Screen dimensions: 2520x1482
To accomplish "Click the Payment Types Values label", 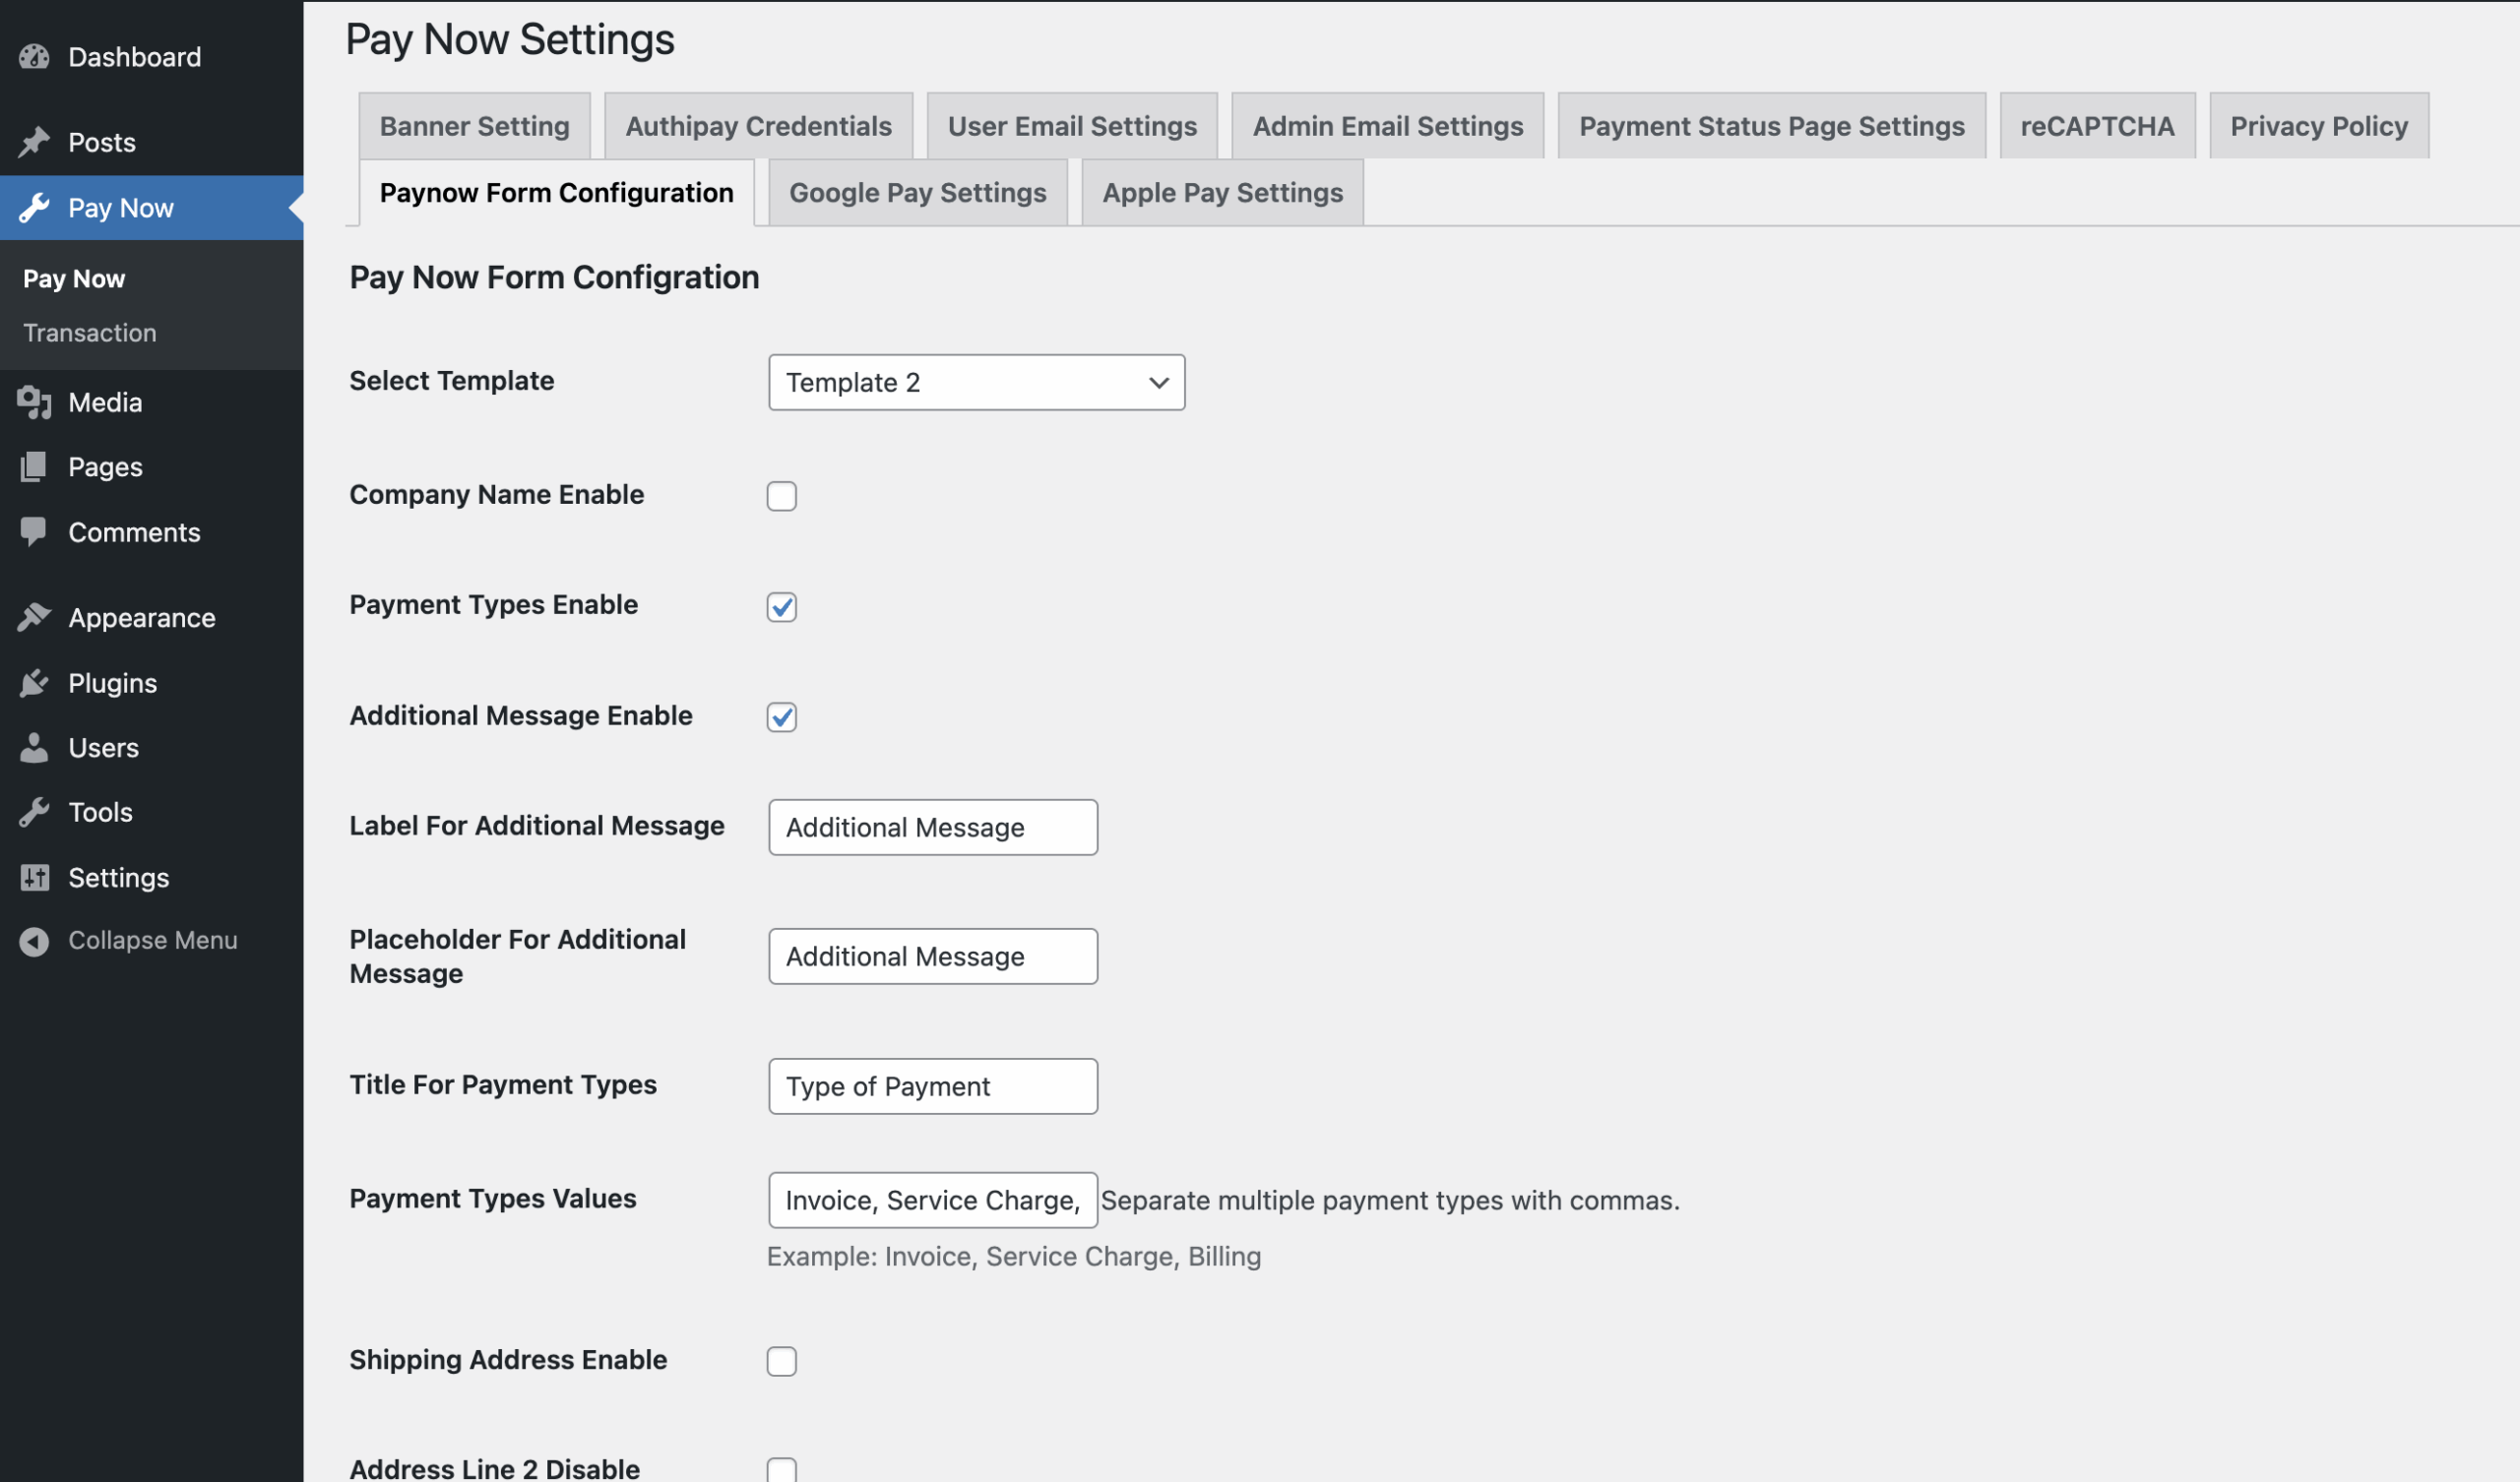I will coord(492,1199).
